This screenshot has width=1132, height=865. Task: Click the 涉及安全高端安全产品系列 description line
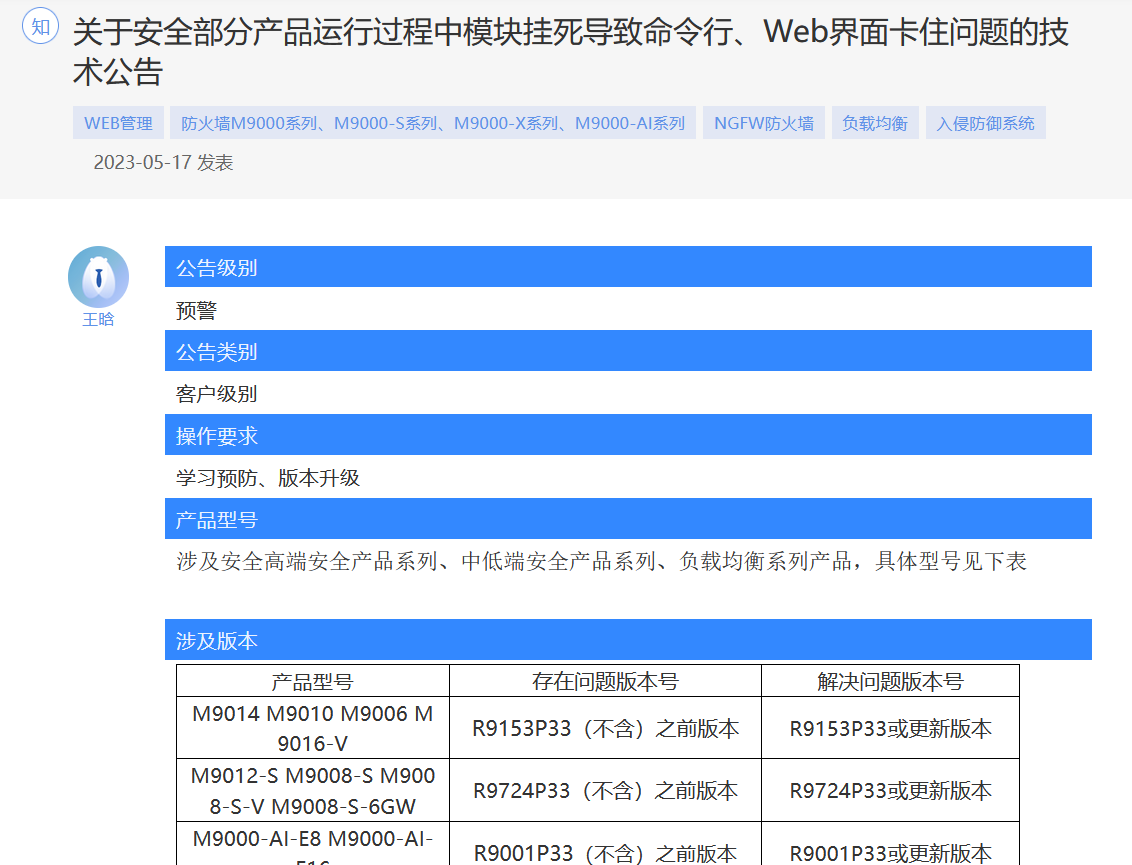pyautogui.click(x=601, y=561)
